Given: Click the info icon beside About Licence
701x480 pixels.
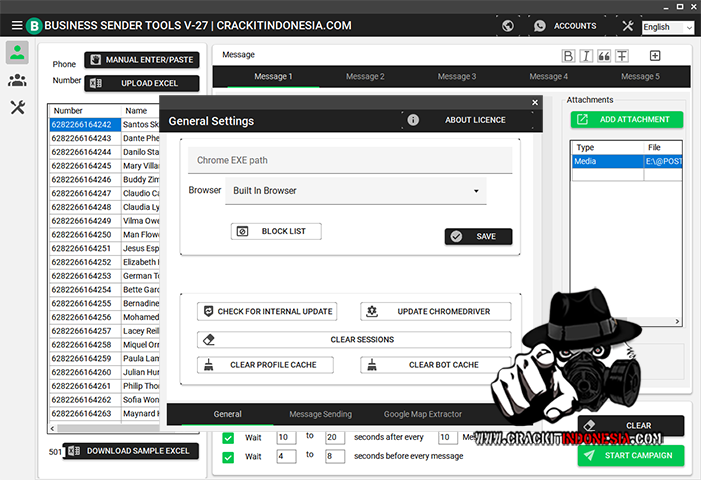Looking at the screenshot, I should [413, 120].
